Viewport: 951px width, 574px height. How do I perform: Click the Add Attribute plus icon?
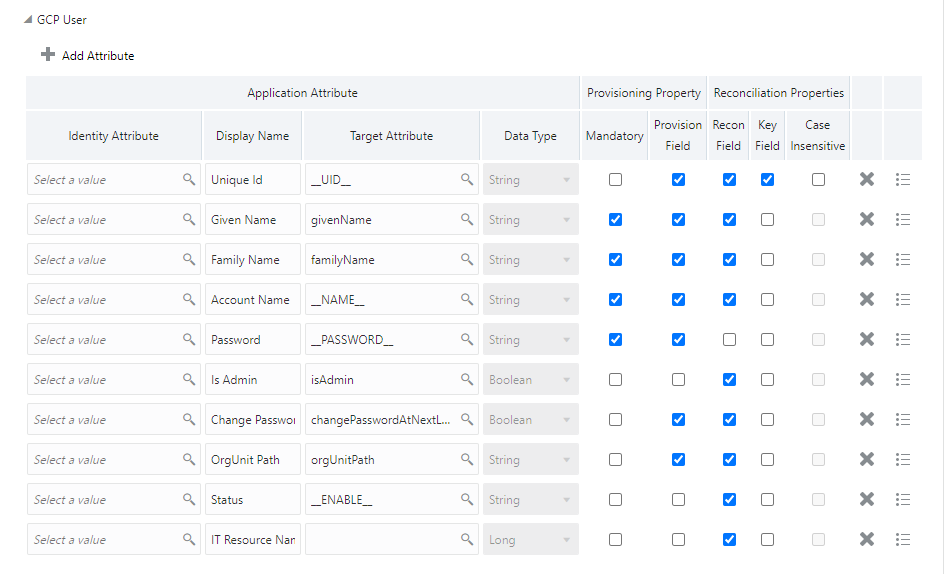pyautogui.click(x=48, y=55)
